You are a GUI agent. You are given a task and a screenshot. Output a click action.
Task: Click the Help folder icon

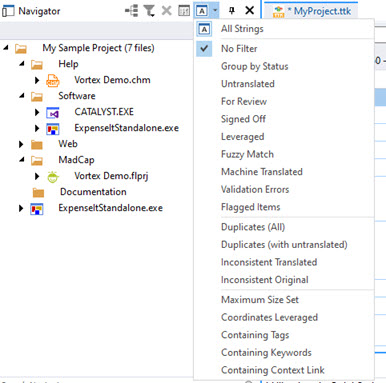point(37,64)
